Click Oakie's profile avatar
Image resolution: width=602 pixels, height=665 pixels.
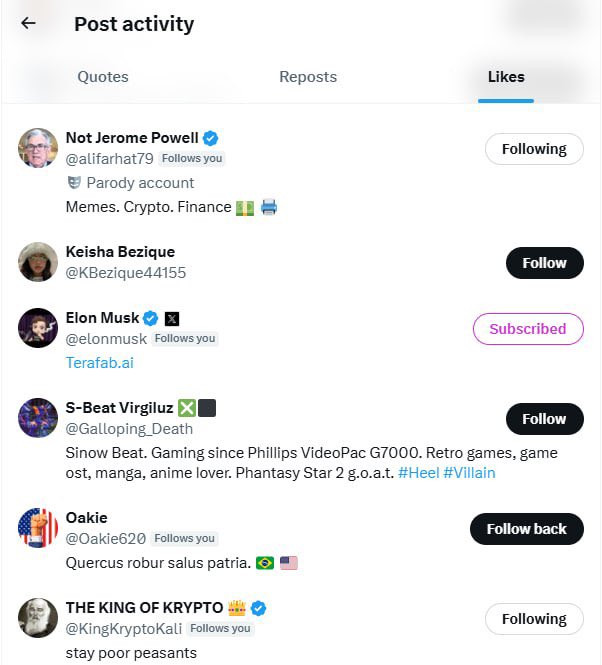tap(38, 528)
